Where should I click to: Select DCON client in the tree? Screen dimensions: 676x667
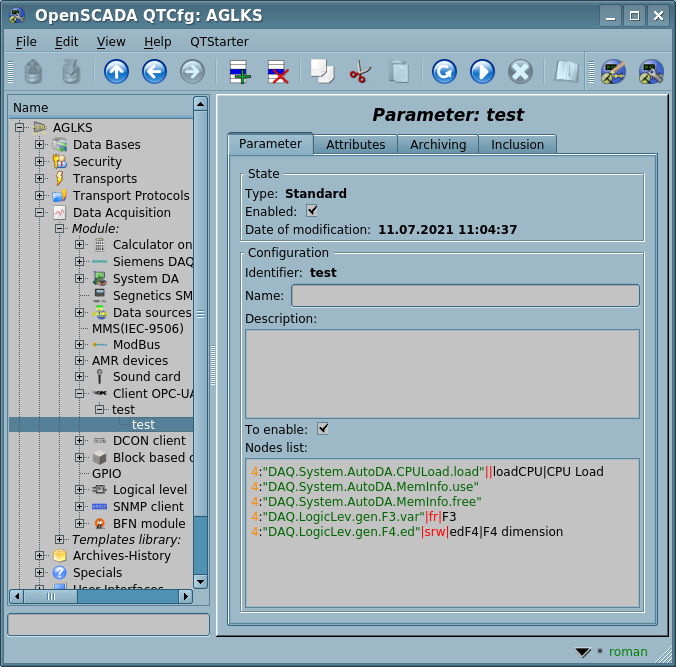tap(149, 440)
